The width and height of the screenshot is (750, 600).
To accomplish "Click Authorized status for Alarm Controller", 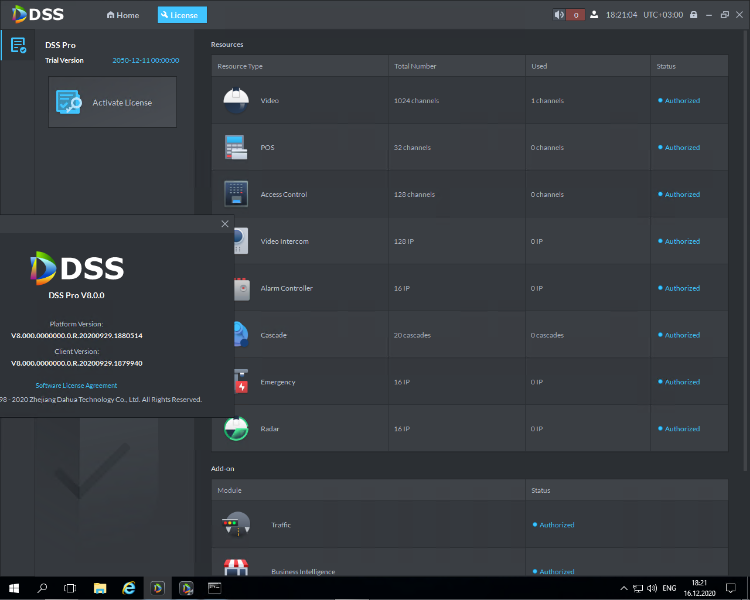I will (x=679, y=288).
